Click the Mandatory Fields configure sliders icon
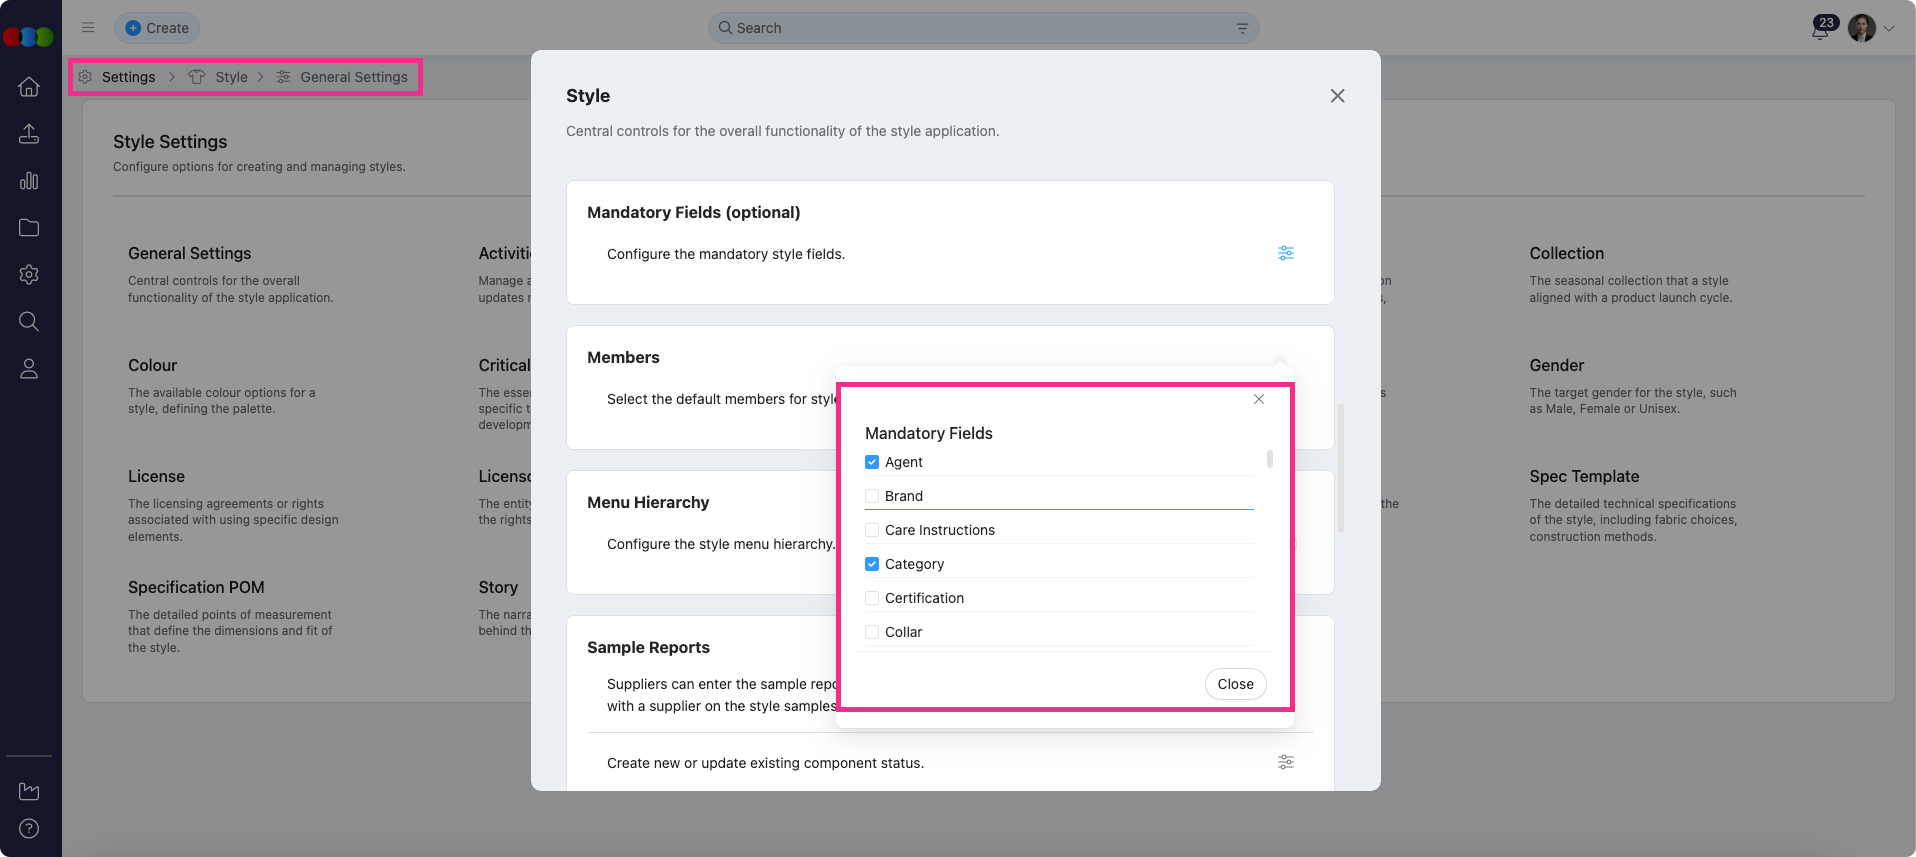 1285,253
